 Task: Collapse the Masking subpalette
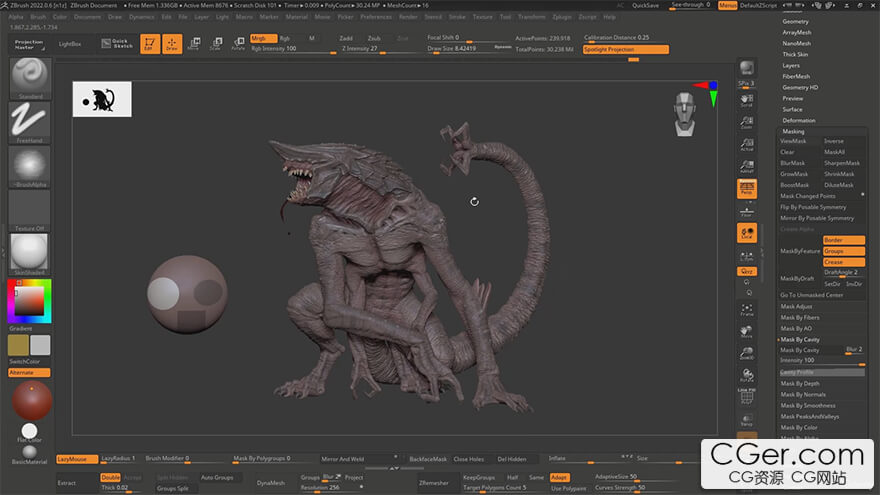point(793,131)
